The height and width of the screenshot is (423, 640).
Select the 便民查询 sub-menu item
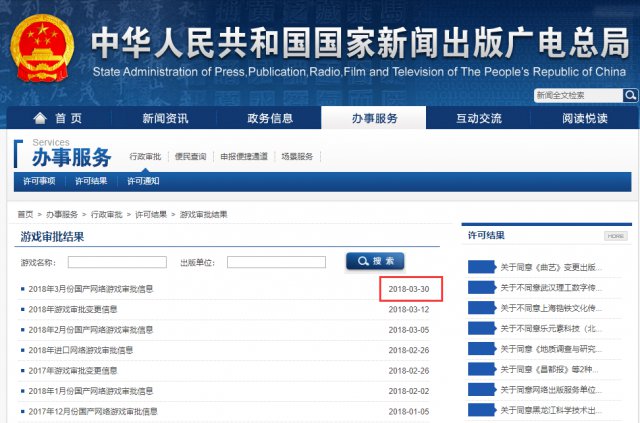click(x=191, y=156)
